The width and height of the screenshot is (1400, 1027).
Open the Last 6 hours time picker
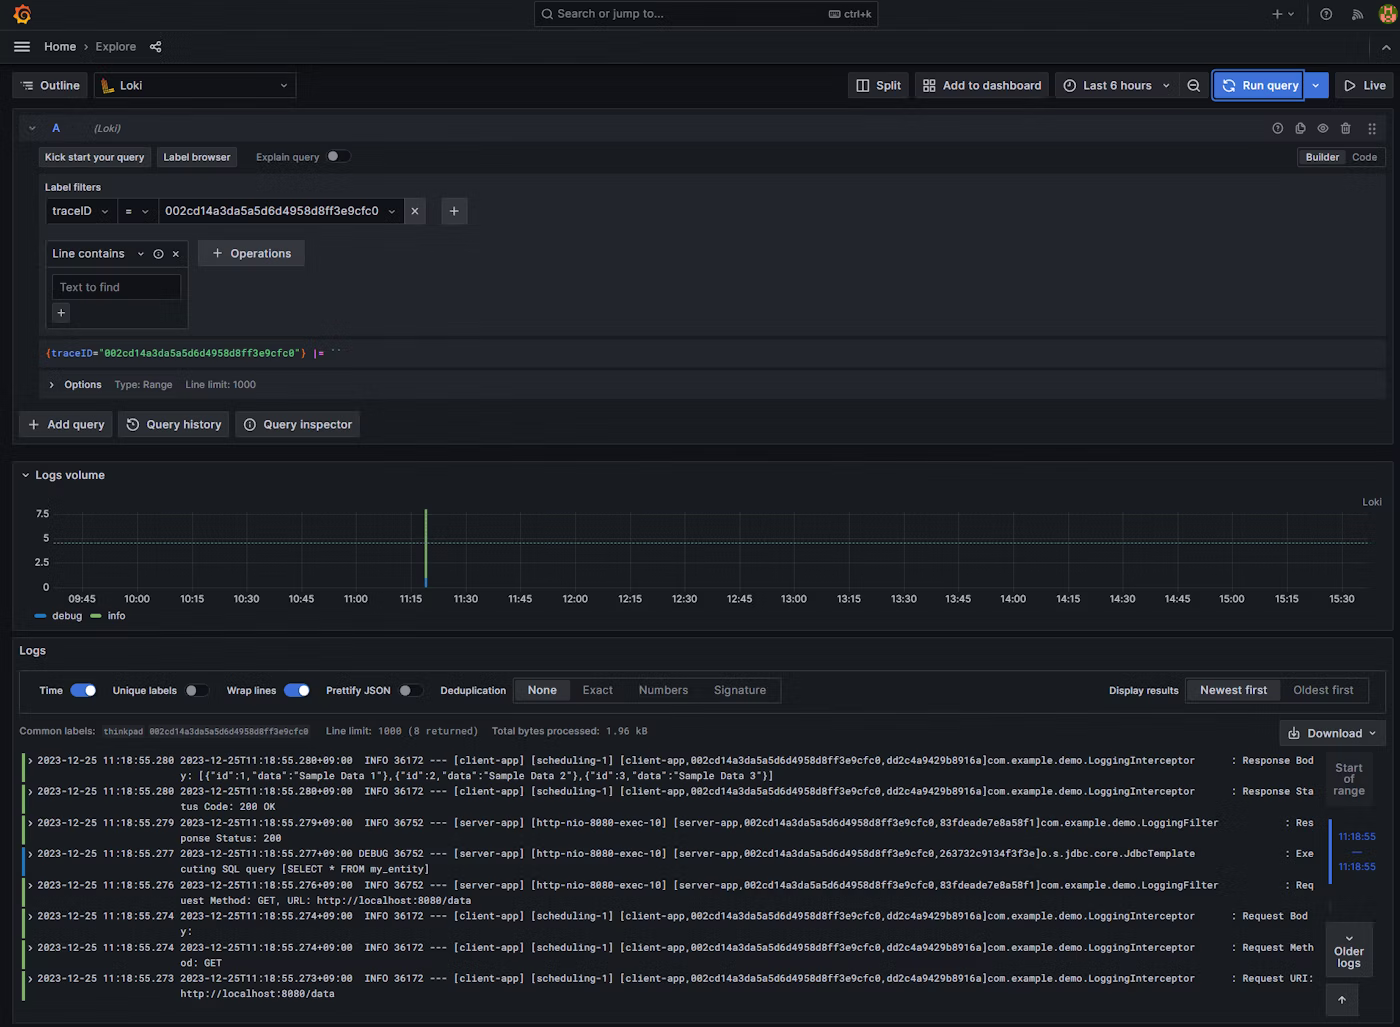[x=1116, y=86]
